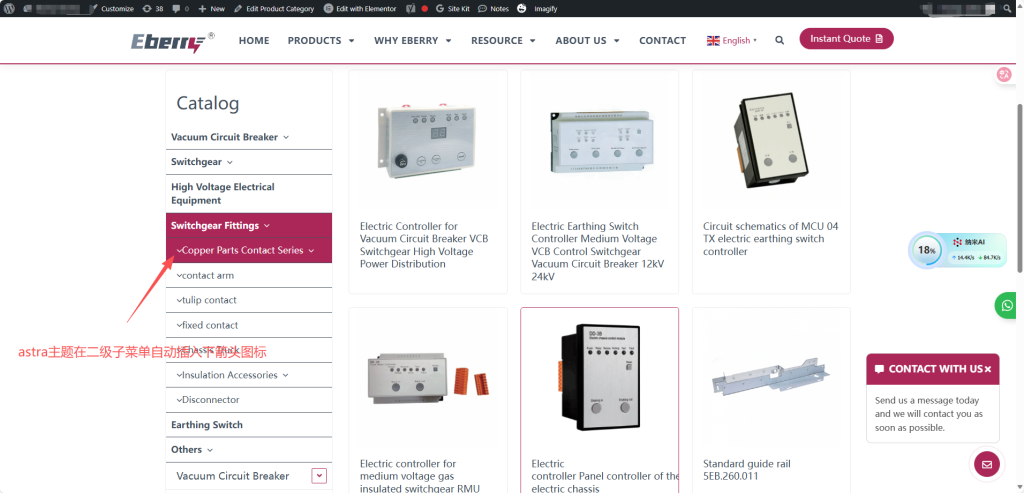Go to the CONTACT menu item

662,41
